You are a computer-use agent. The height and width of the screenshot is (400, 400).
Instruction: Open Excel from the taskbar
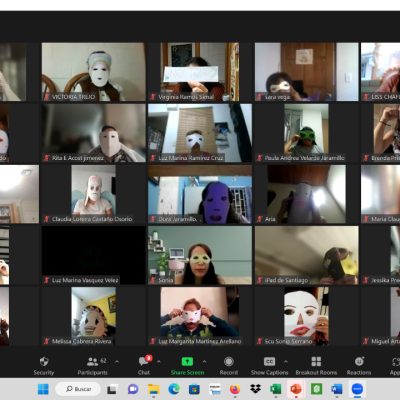point(276,389)
